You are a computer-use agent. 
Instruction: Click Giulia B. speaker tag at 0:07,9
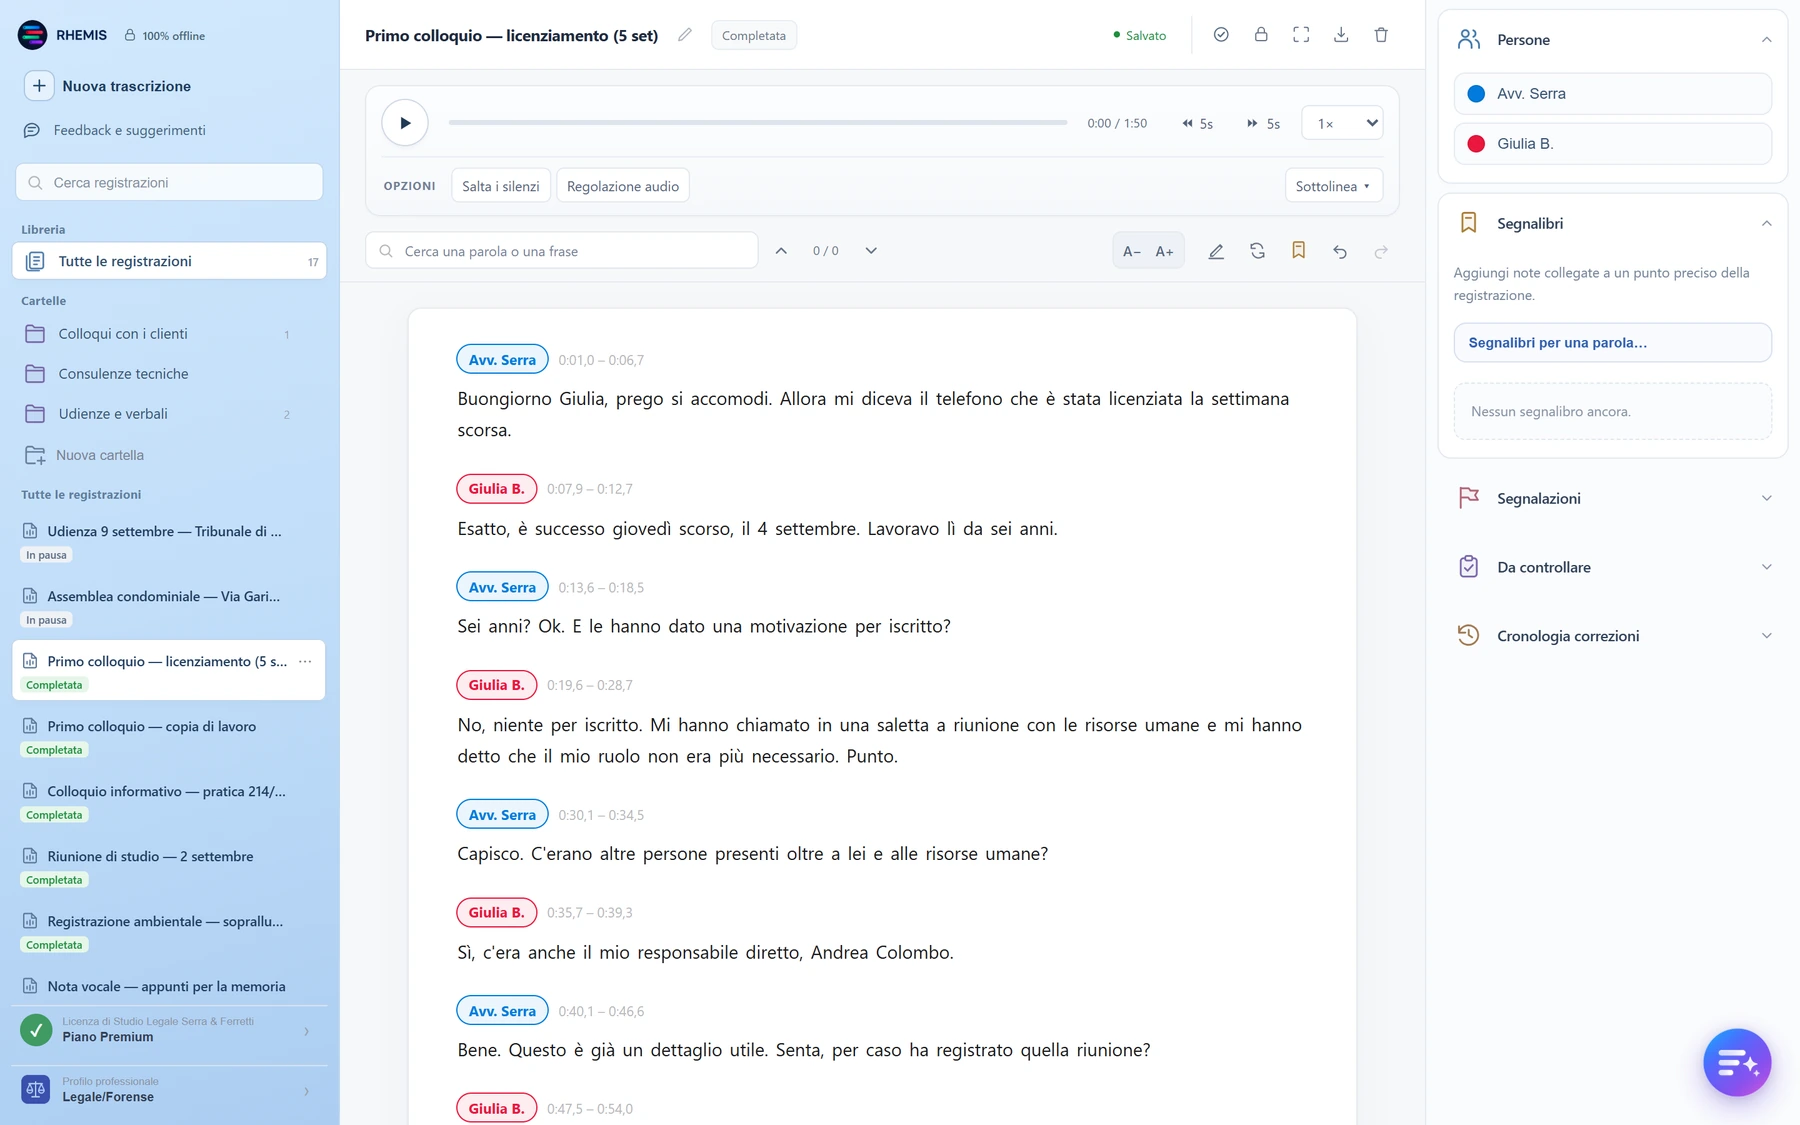(x=497, y=488)
